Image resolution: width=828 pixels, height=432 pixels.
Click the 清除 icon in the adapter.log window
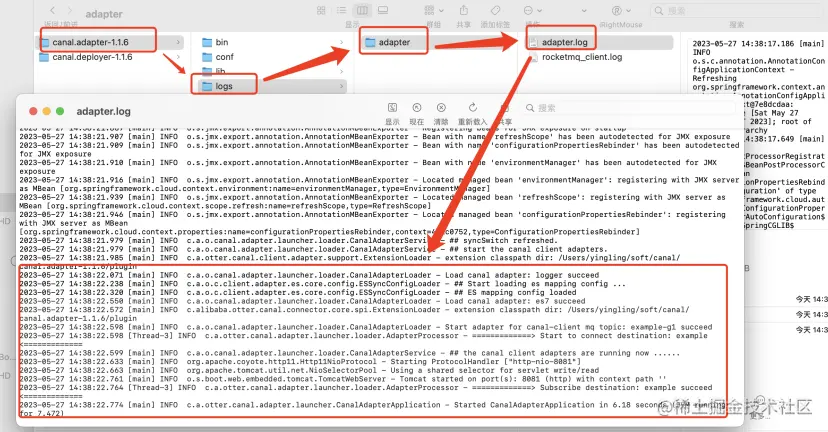click(x=441, y=108)
